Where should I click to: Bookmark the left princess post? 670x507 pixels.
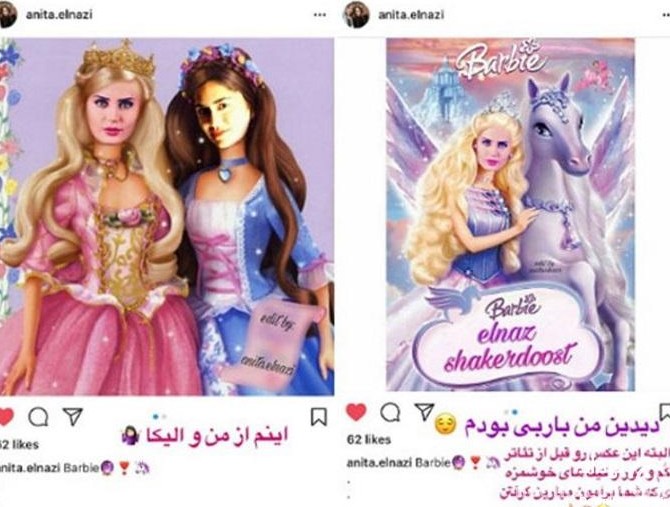click(319, 417)
